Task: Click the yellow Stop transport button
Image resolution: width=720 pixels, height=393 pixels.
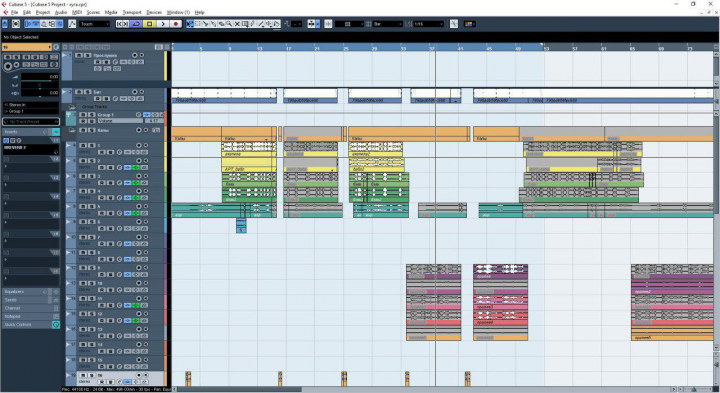Action: 149,24
